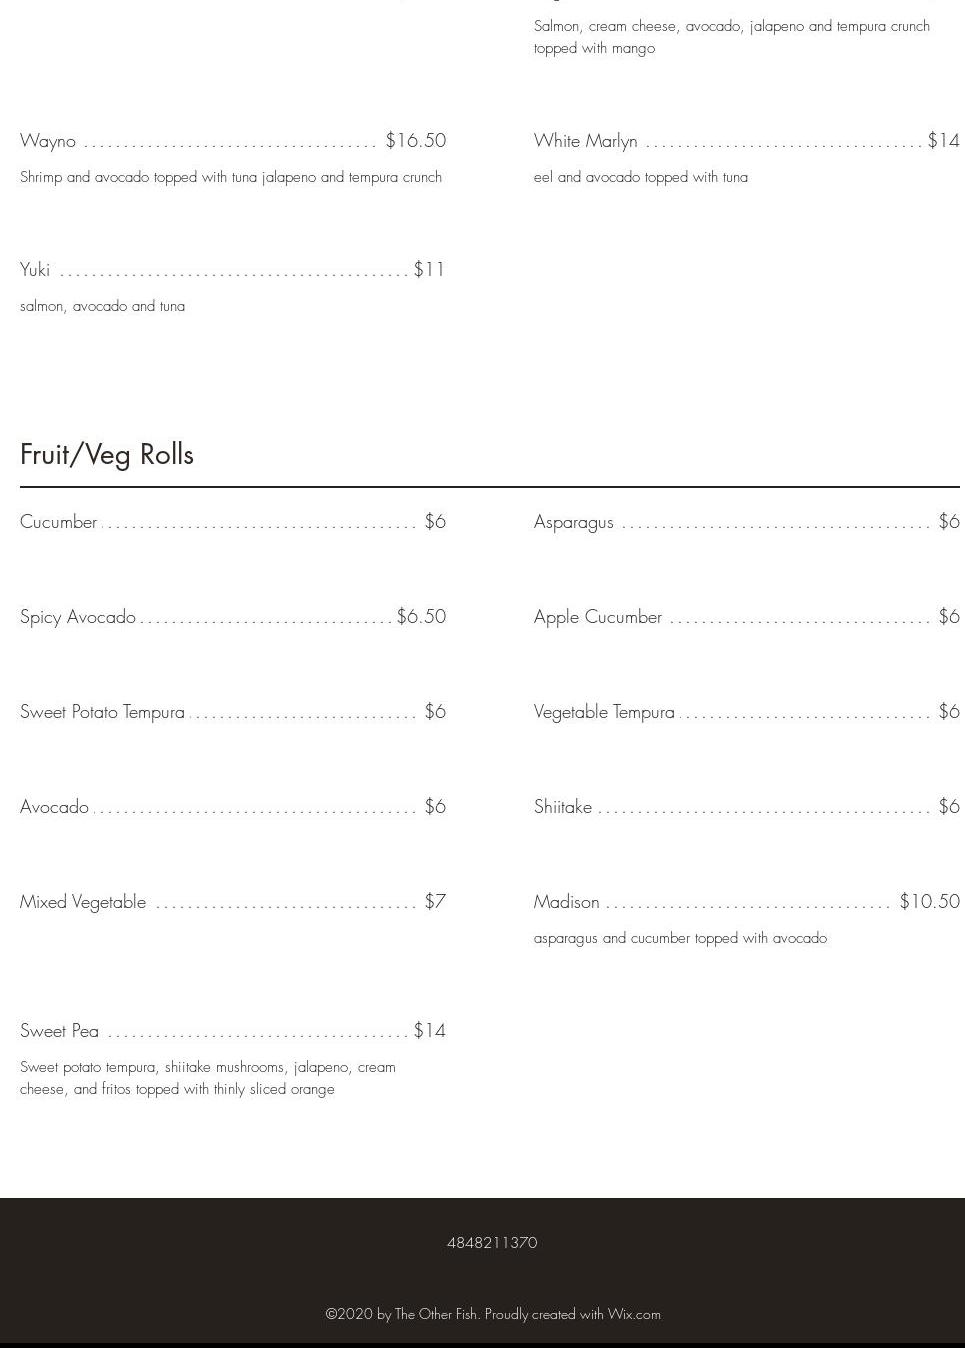Click the Sweet Potato Tempura item
This screenshot has width=965, height=1348.
pos(102,712)
